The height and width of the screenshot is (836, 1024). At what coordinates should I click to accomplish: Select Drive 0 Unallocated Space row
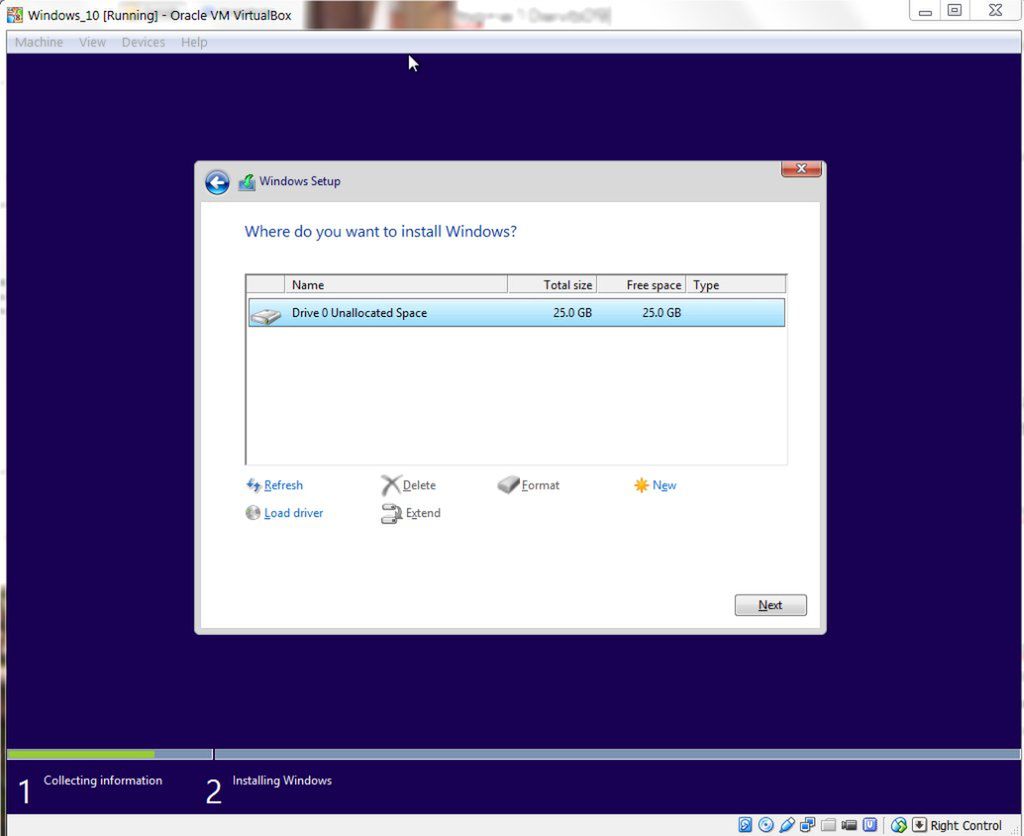[517, 313]
